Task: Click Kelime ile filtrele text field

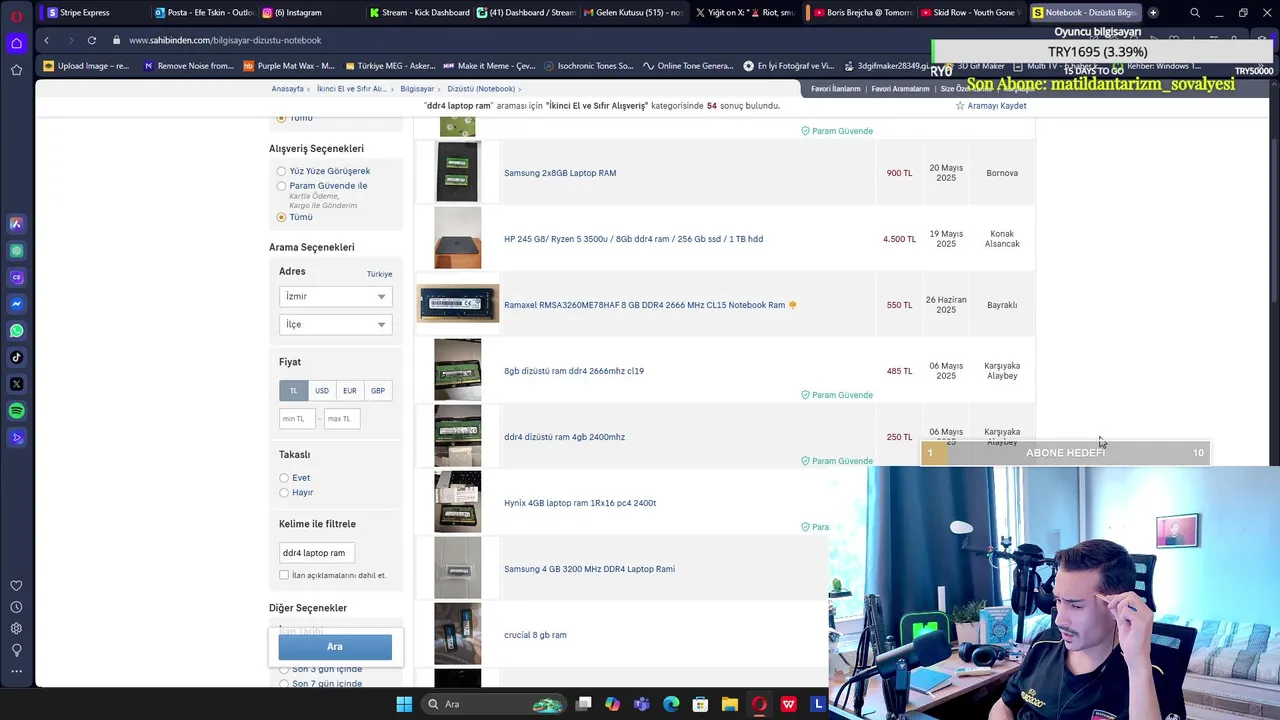Action: point(316,553)
